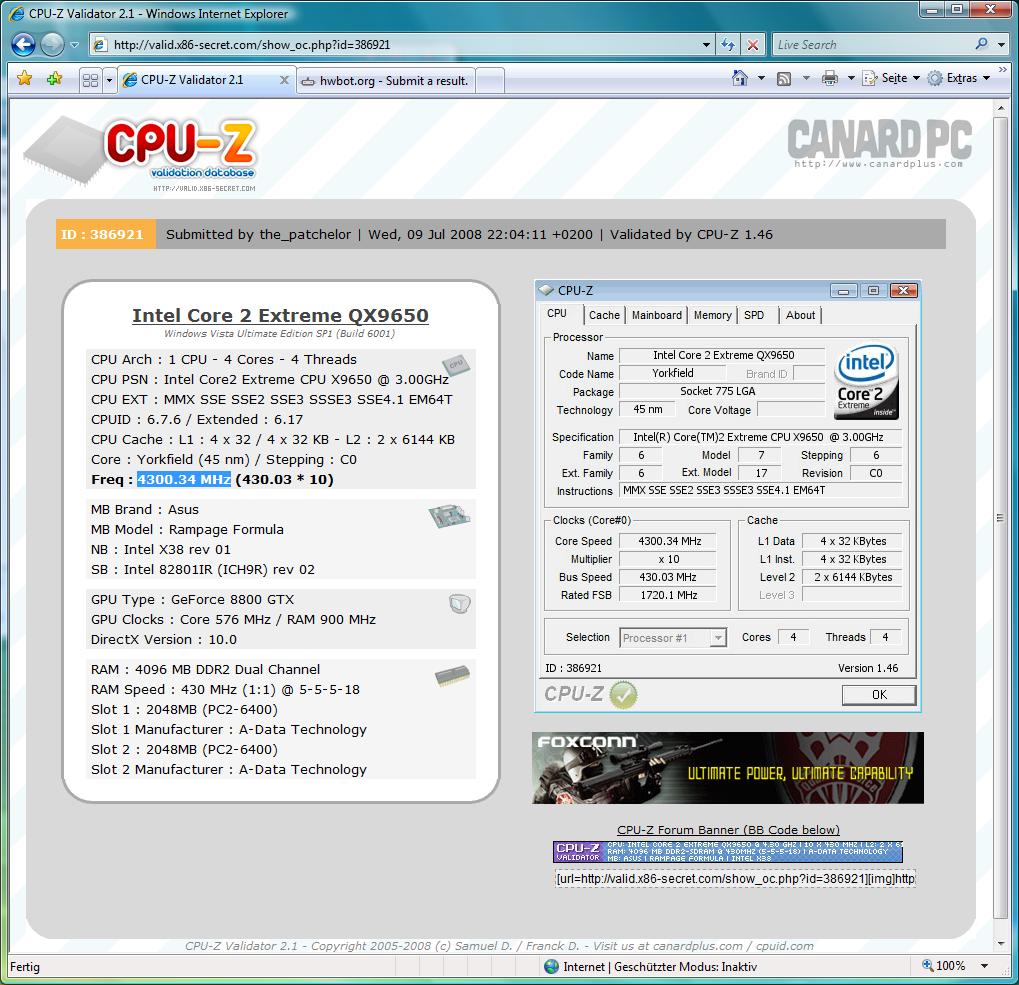
Task: Open the Extras menu
Action: click(x=959, y=78)
